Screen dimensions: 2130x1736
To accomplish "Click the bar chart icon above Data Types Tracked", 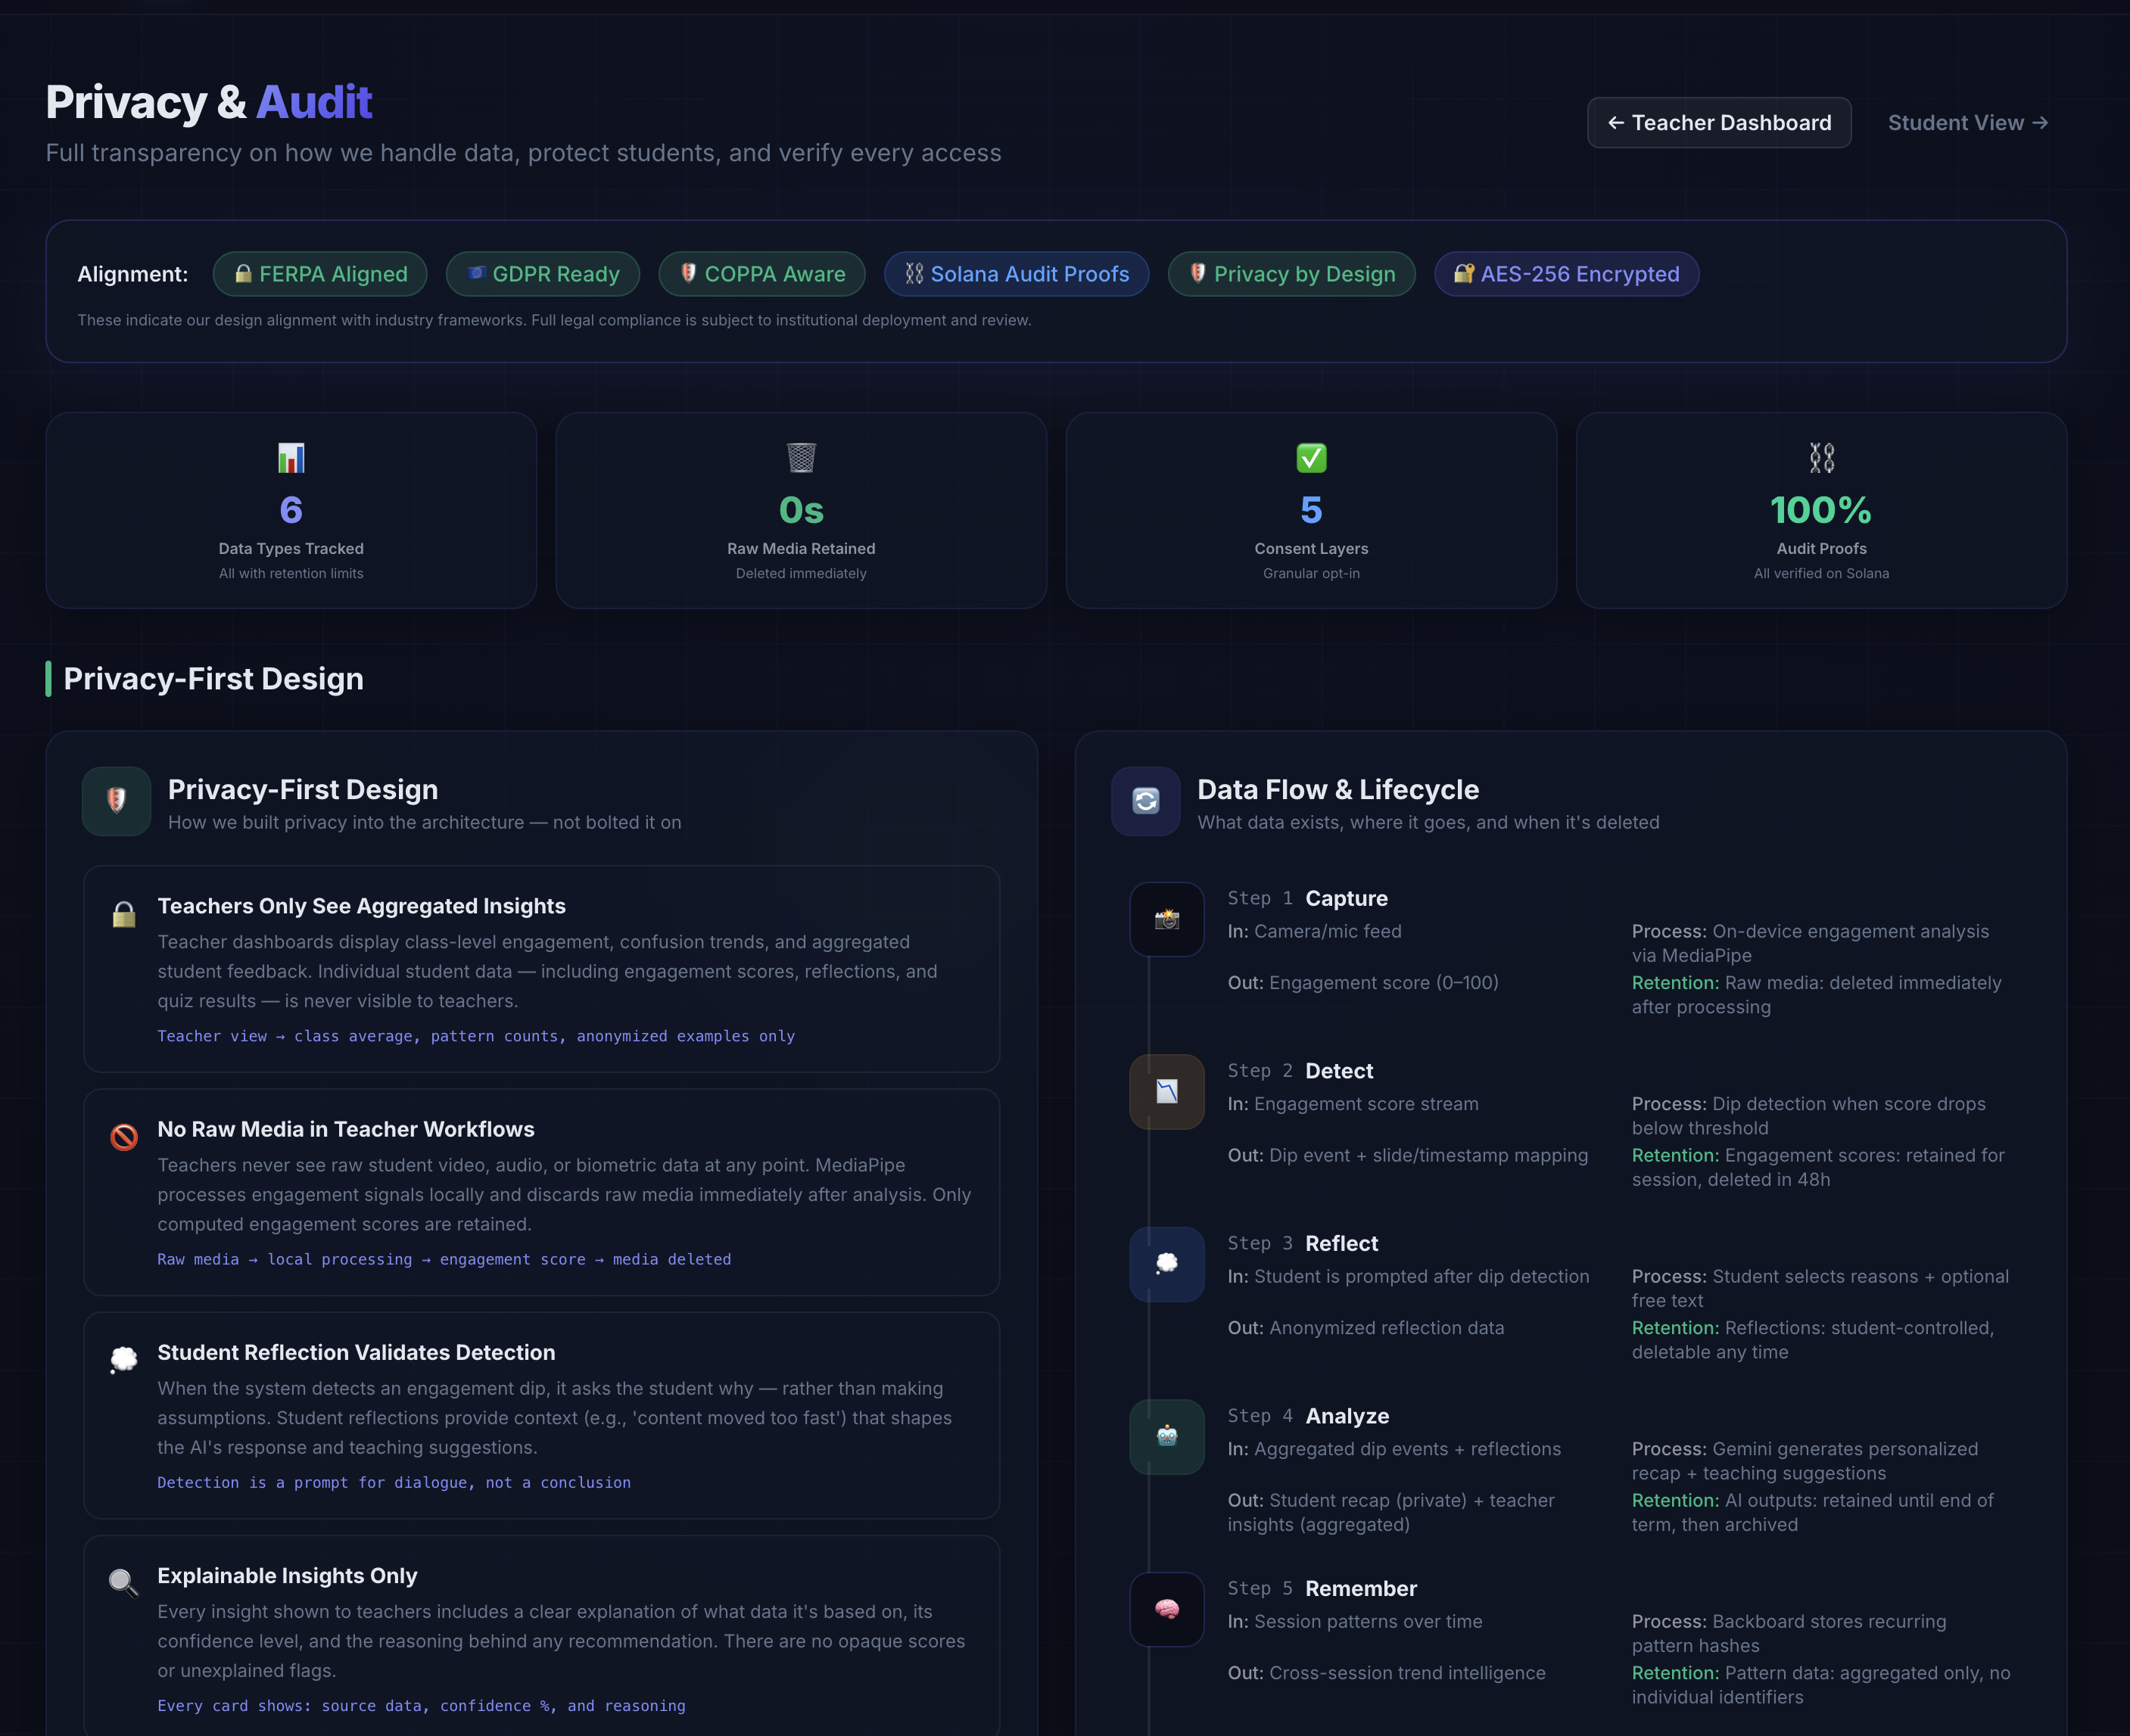I will pos(291,458).
